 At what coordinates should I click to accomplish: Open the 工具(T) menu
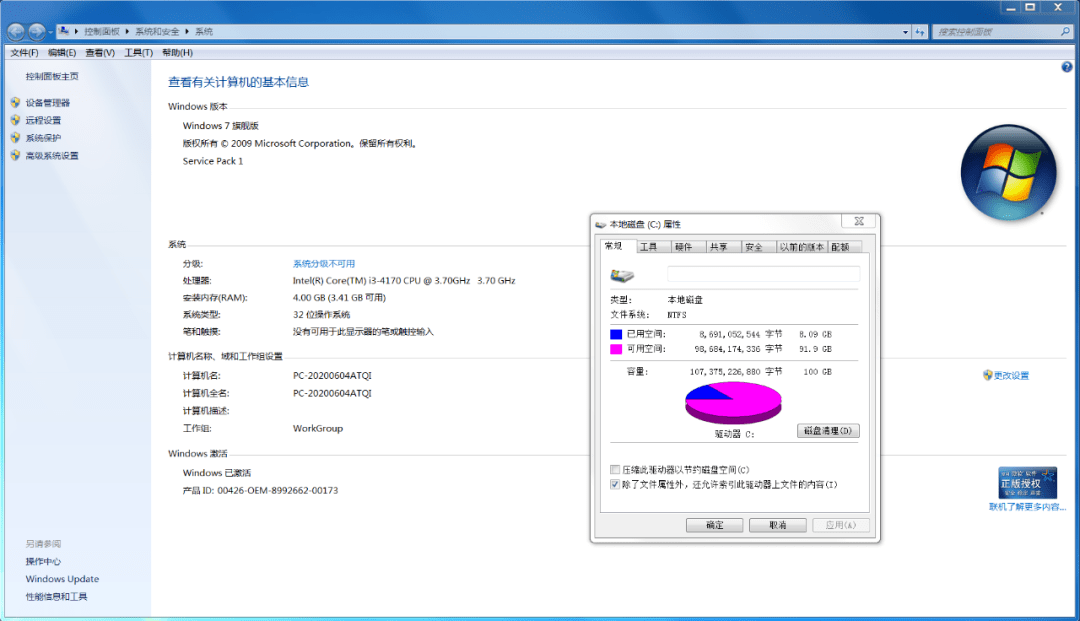[138, 53]
